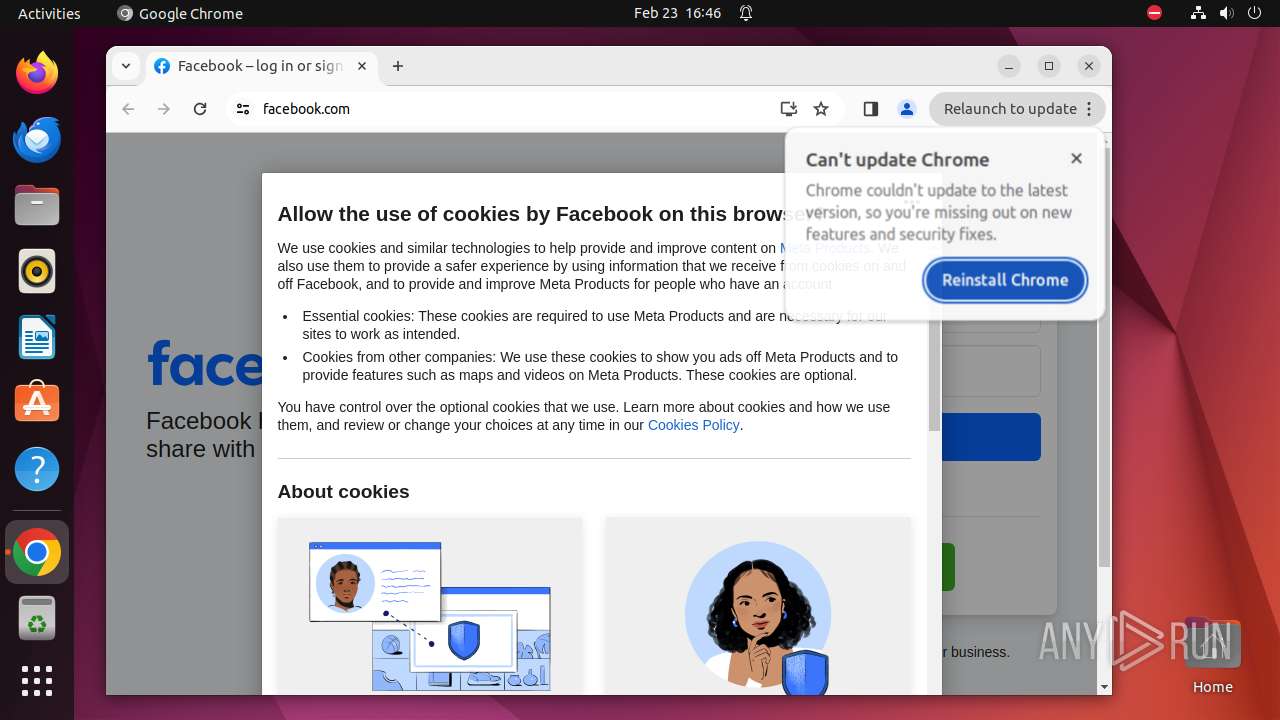This screenshot has width=1280, height=720.
Task: Close the Facebook tab
Action: click(362, 66)
